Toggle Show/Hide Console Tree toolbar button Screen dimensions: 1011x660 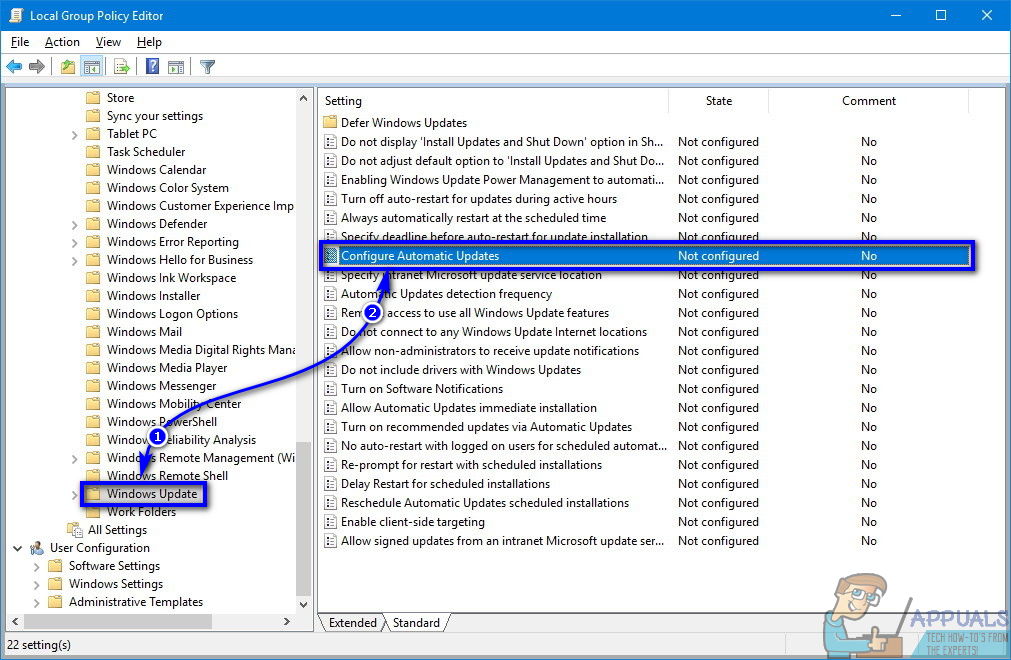pyautogui.click(x=91, y=67)
